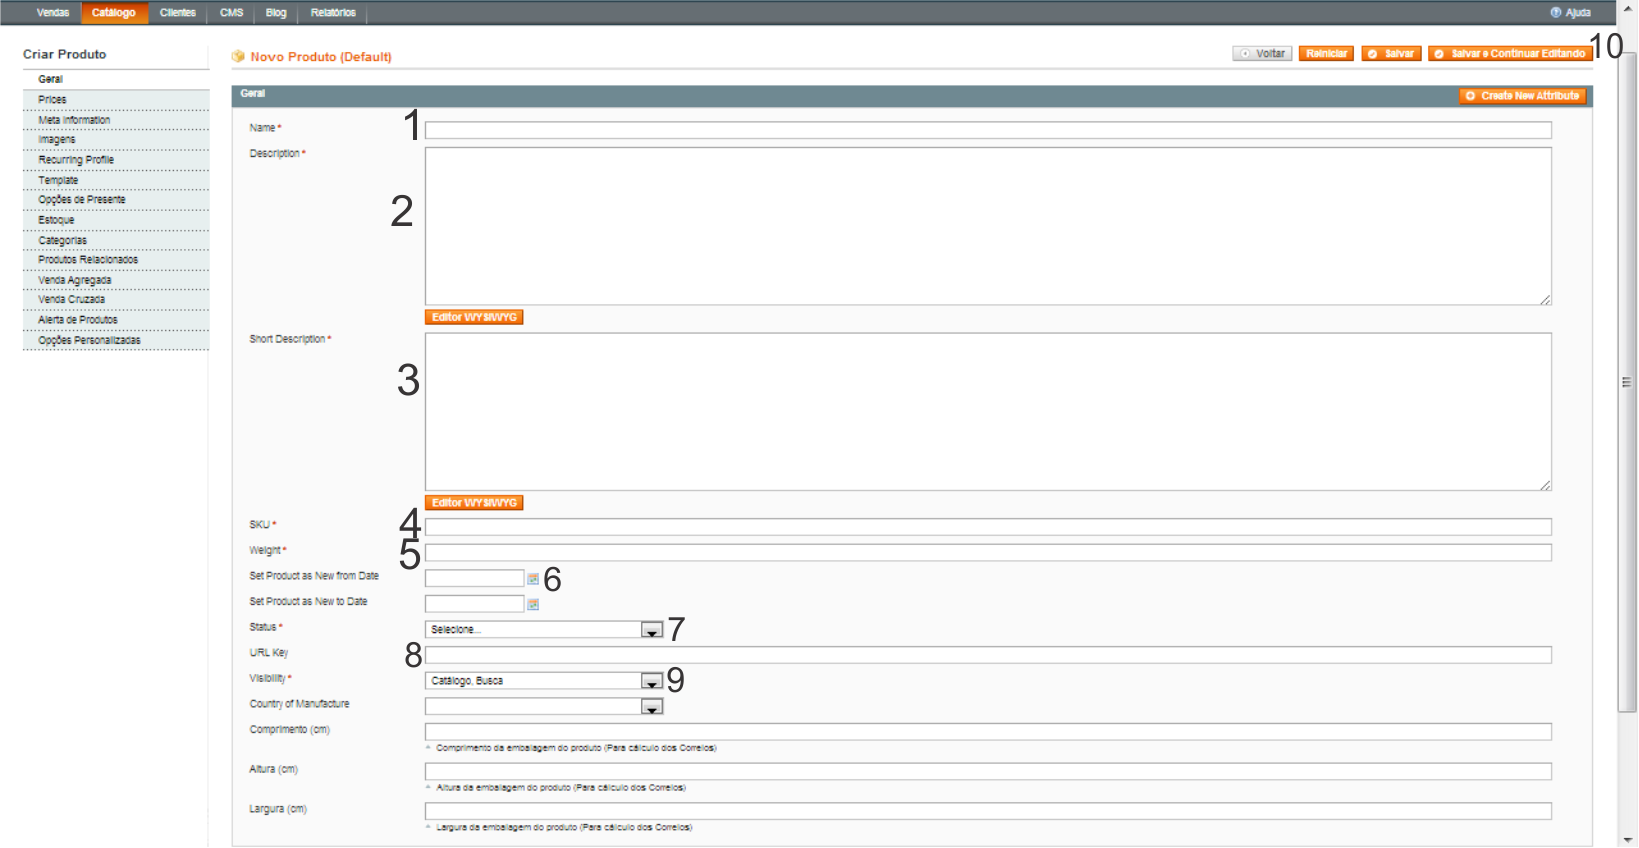Screen dimensions: 1639x848
Task: Open WYSIWYG editor under Description
Action: point(474,317)
